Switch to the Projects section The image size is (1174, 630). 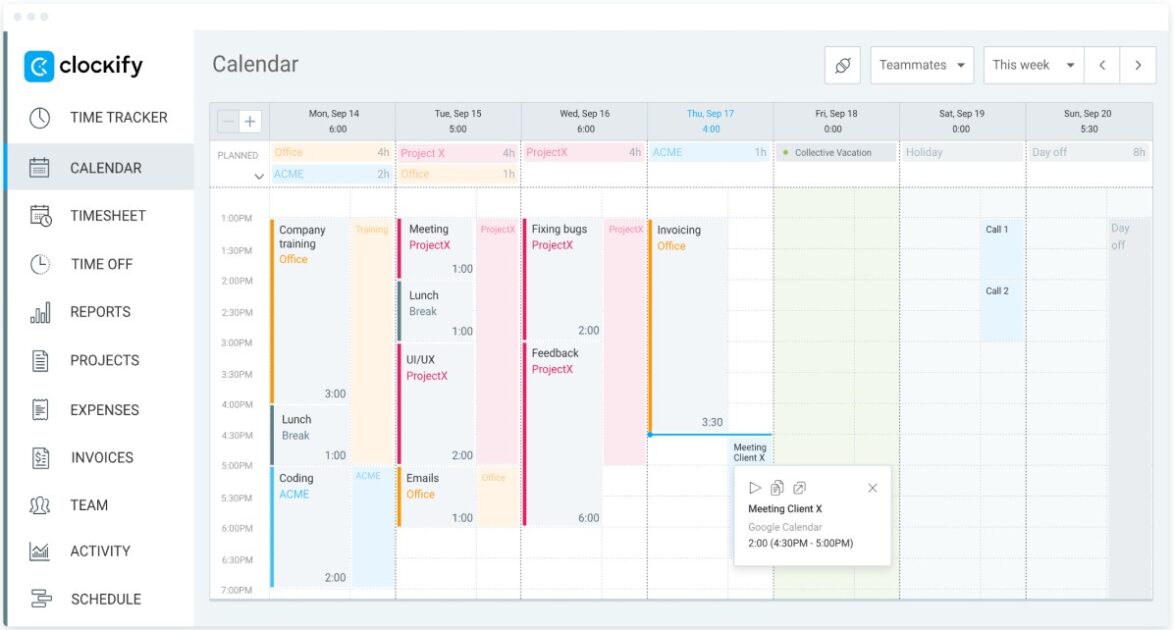[x=103, y=360]
